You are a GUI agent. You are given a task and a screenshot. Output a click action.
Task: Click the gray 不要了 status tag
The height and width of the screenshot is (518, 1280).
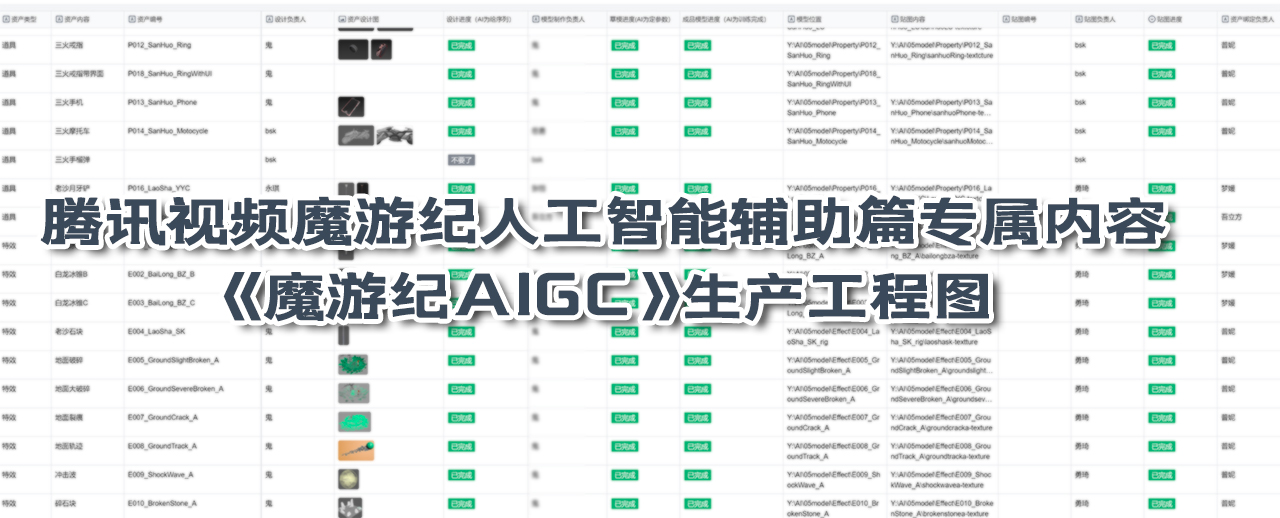(461, 160)
